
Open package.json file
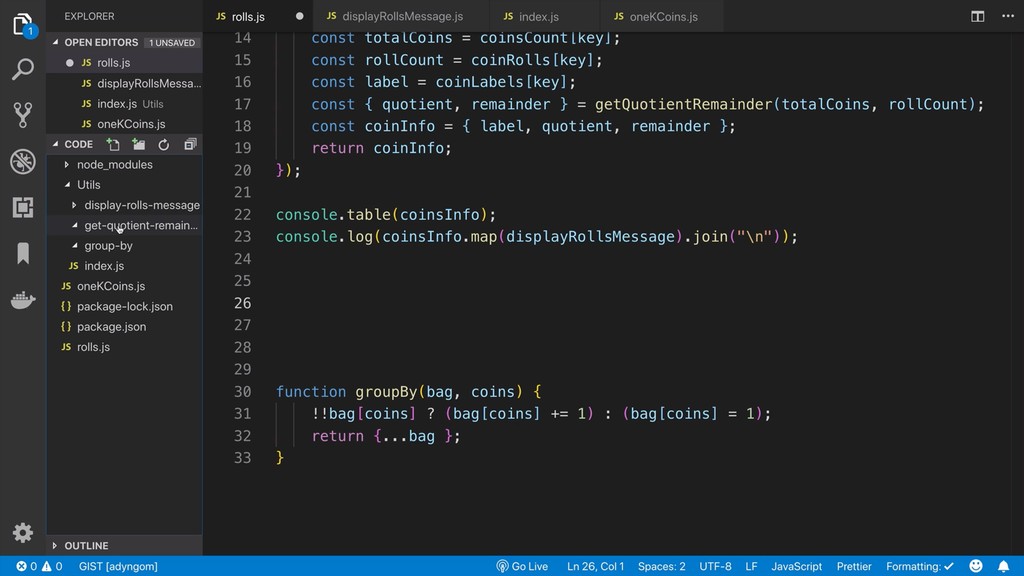click(x=124, y=327)
